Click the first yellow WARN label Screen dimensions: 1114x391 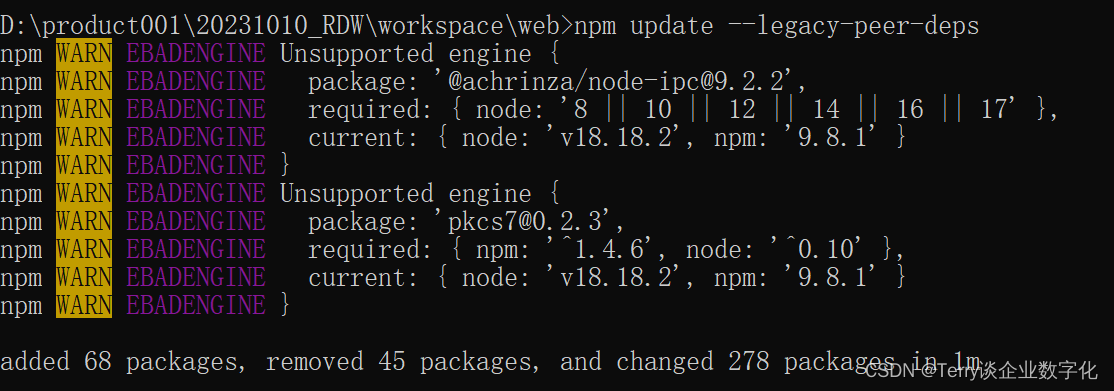pos(84,53)
